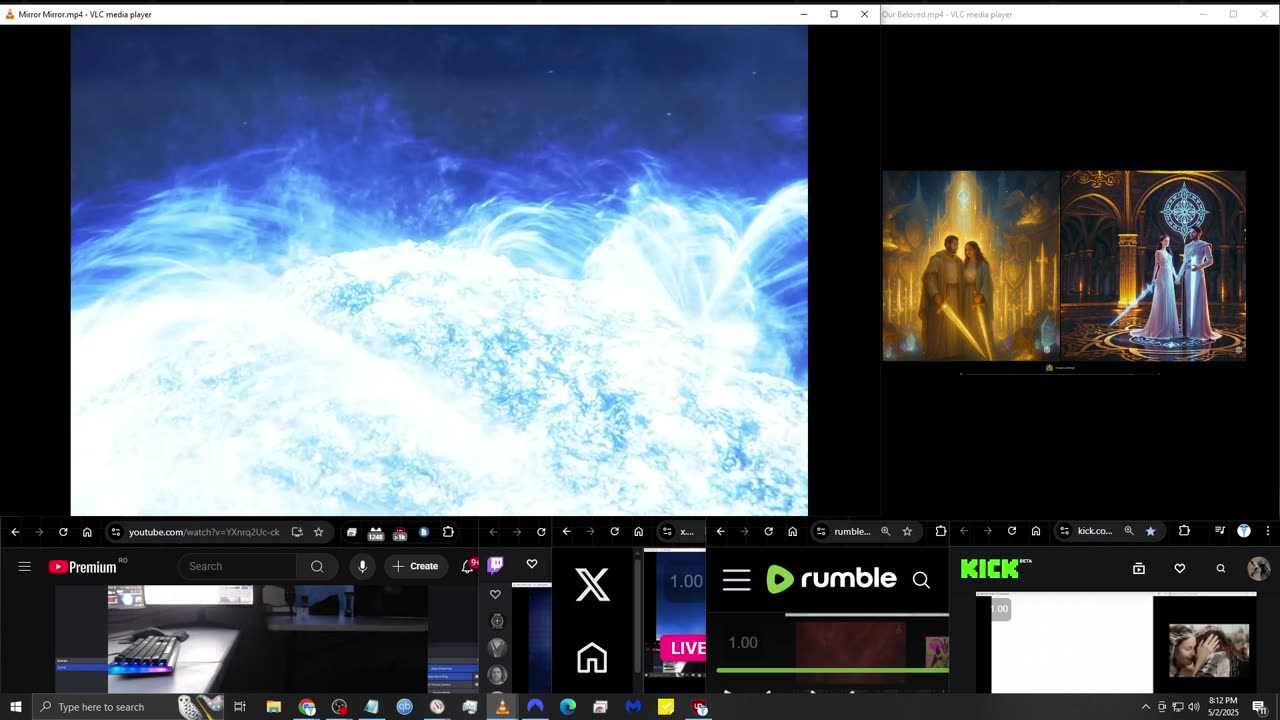
Task: Open Task View on the taskbar
Action: (240, 707)
